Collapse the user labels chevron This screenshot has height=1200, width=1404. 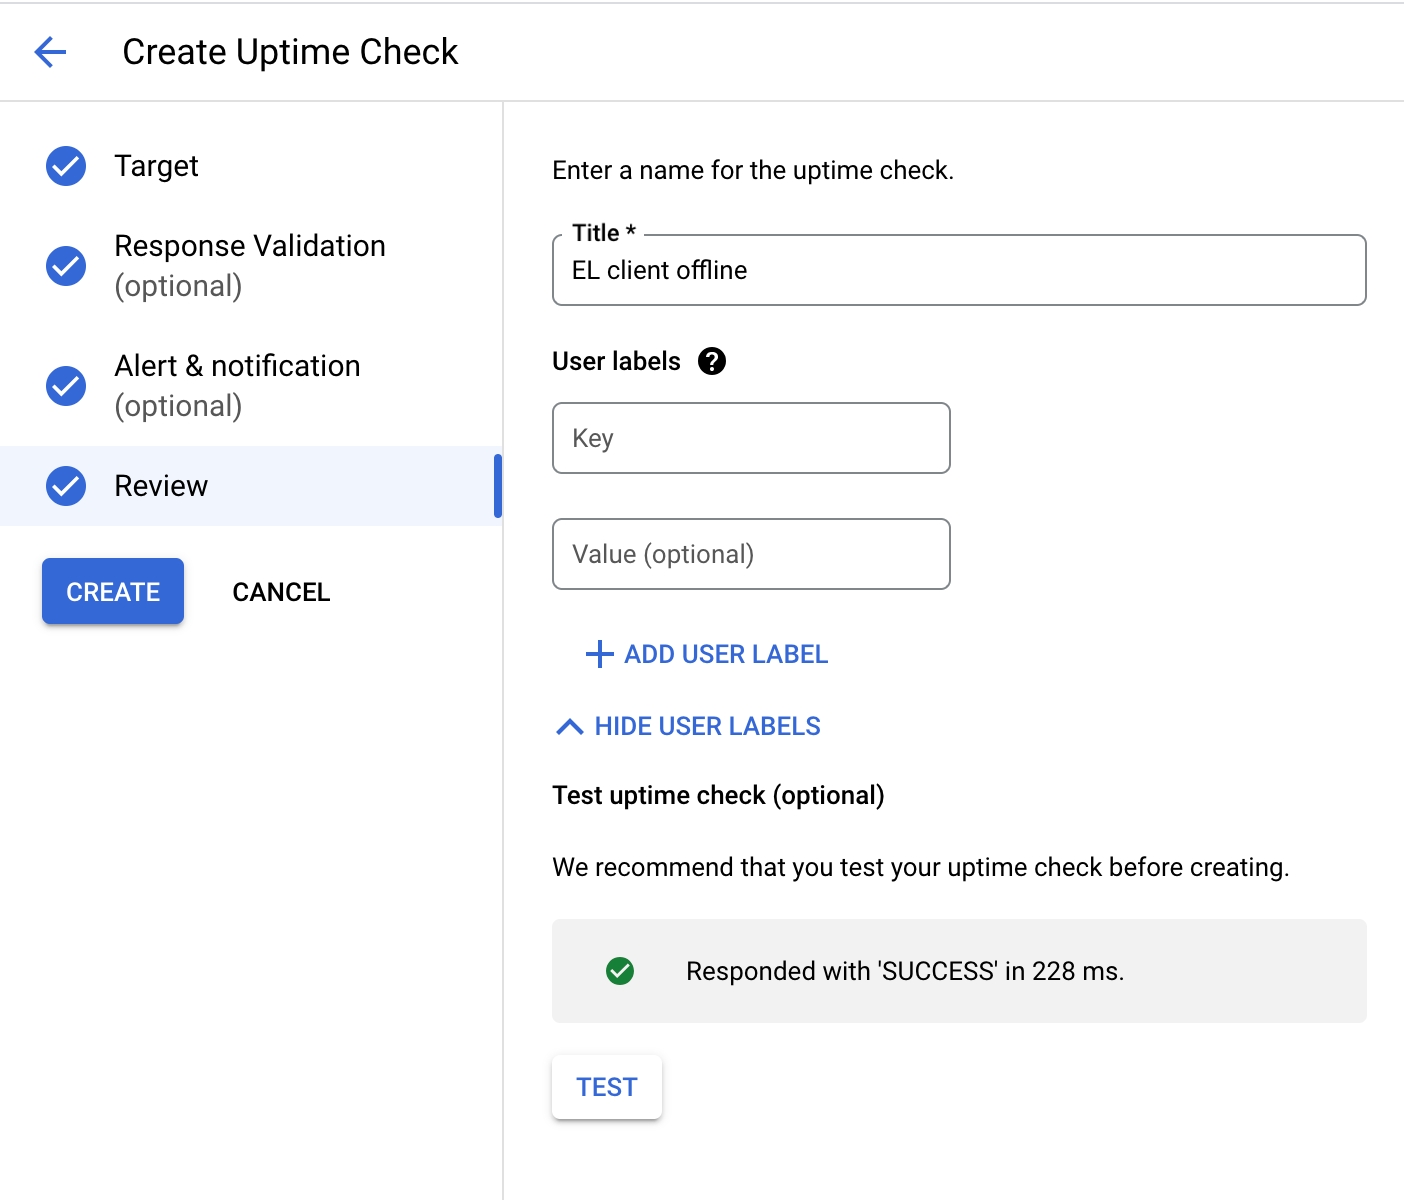569,727
